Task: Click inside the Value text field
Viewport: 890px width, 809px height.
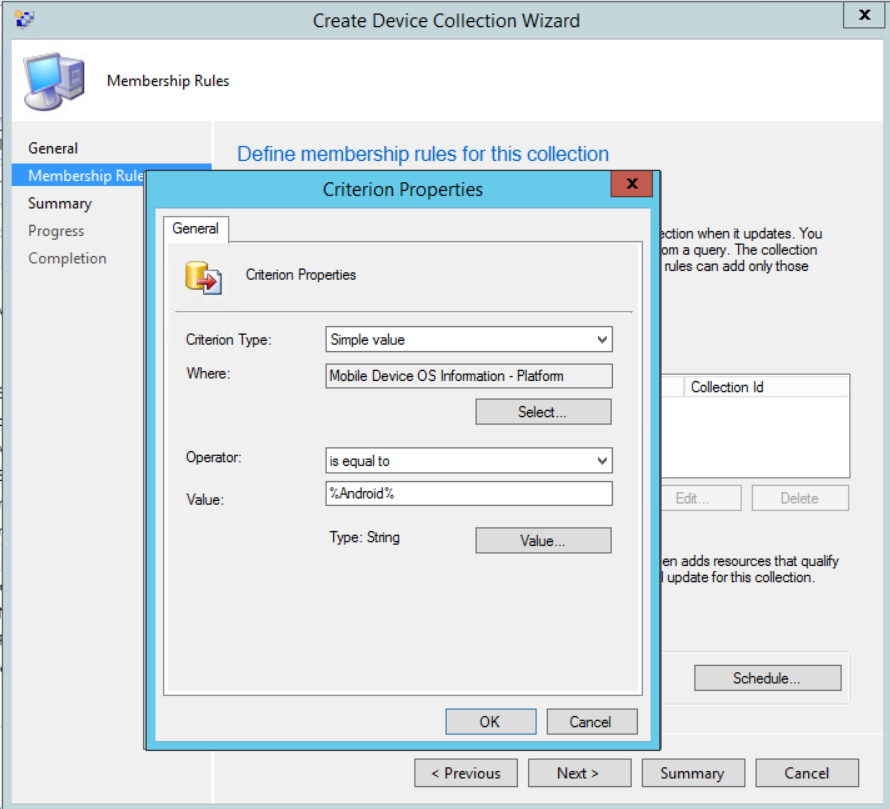Action: point(468,494)
